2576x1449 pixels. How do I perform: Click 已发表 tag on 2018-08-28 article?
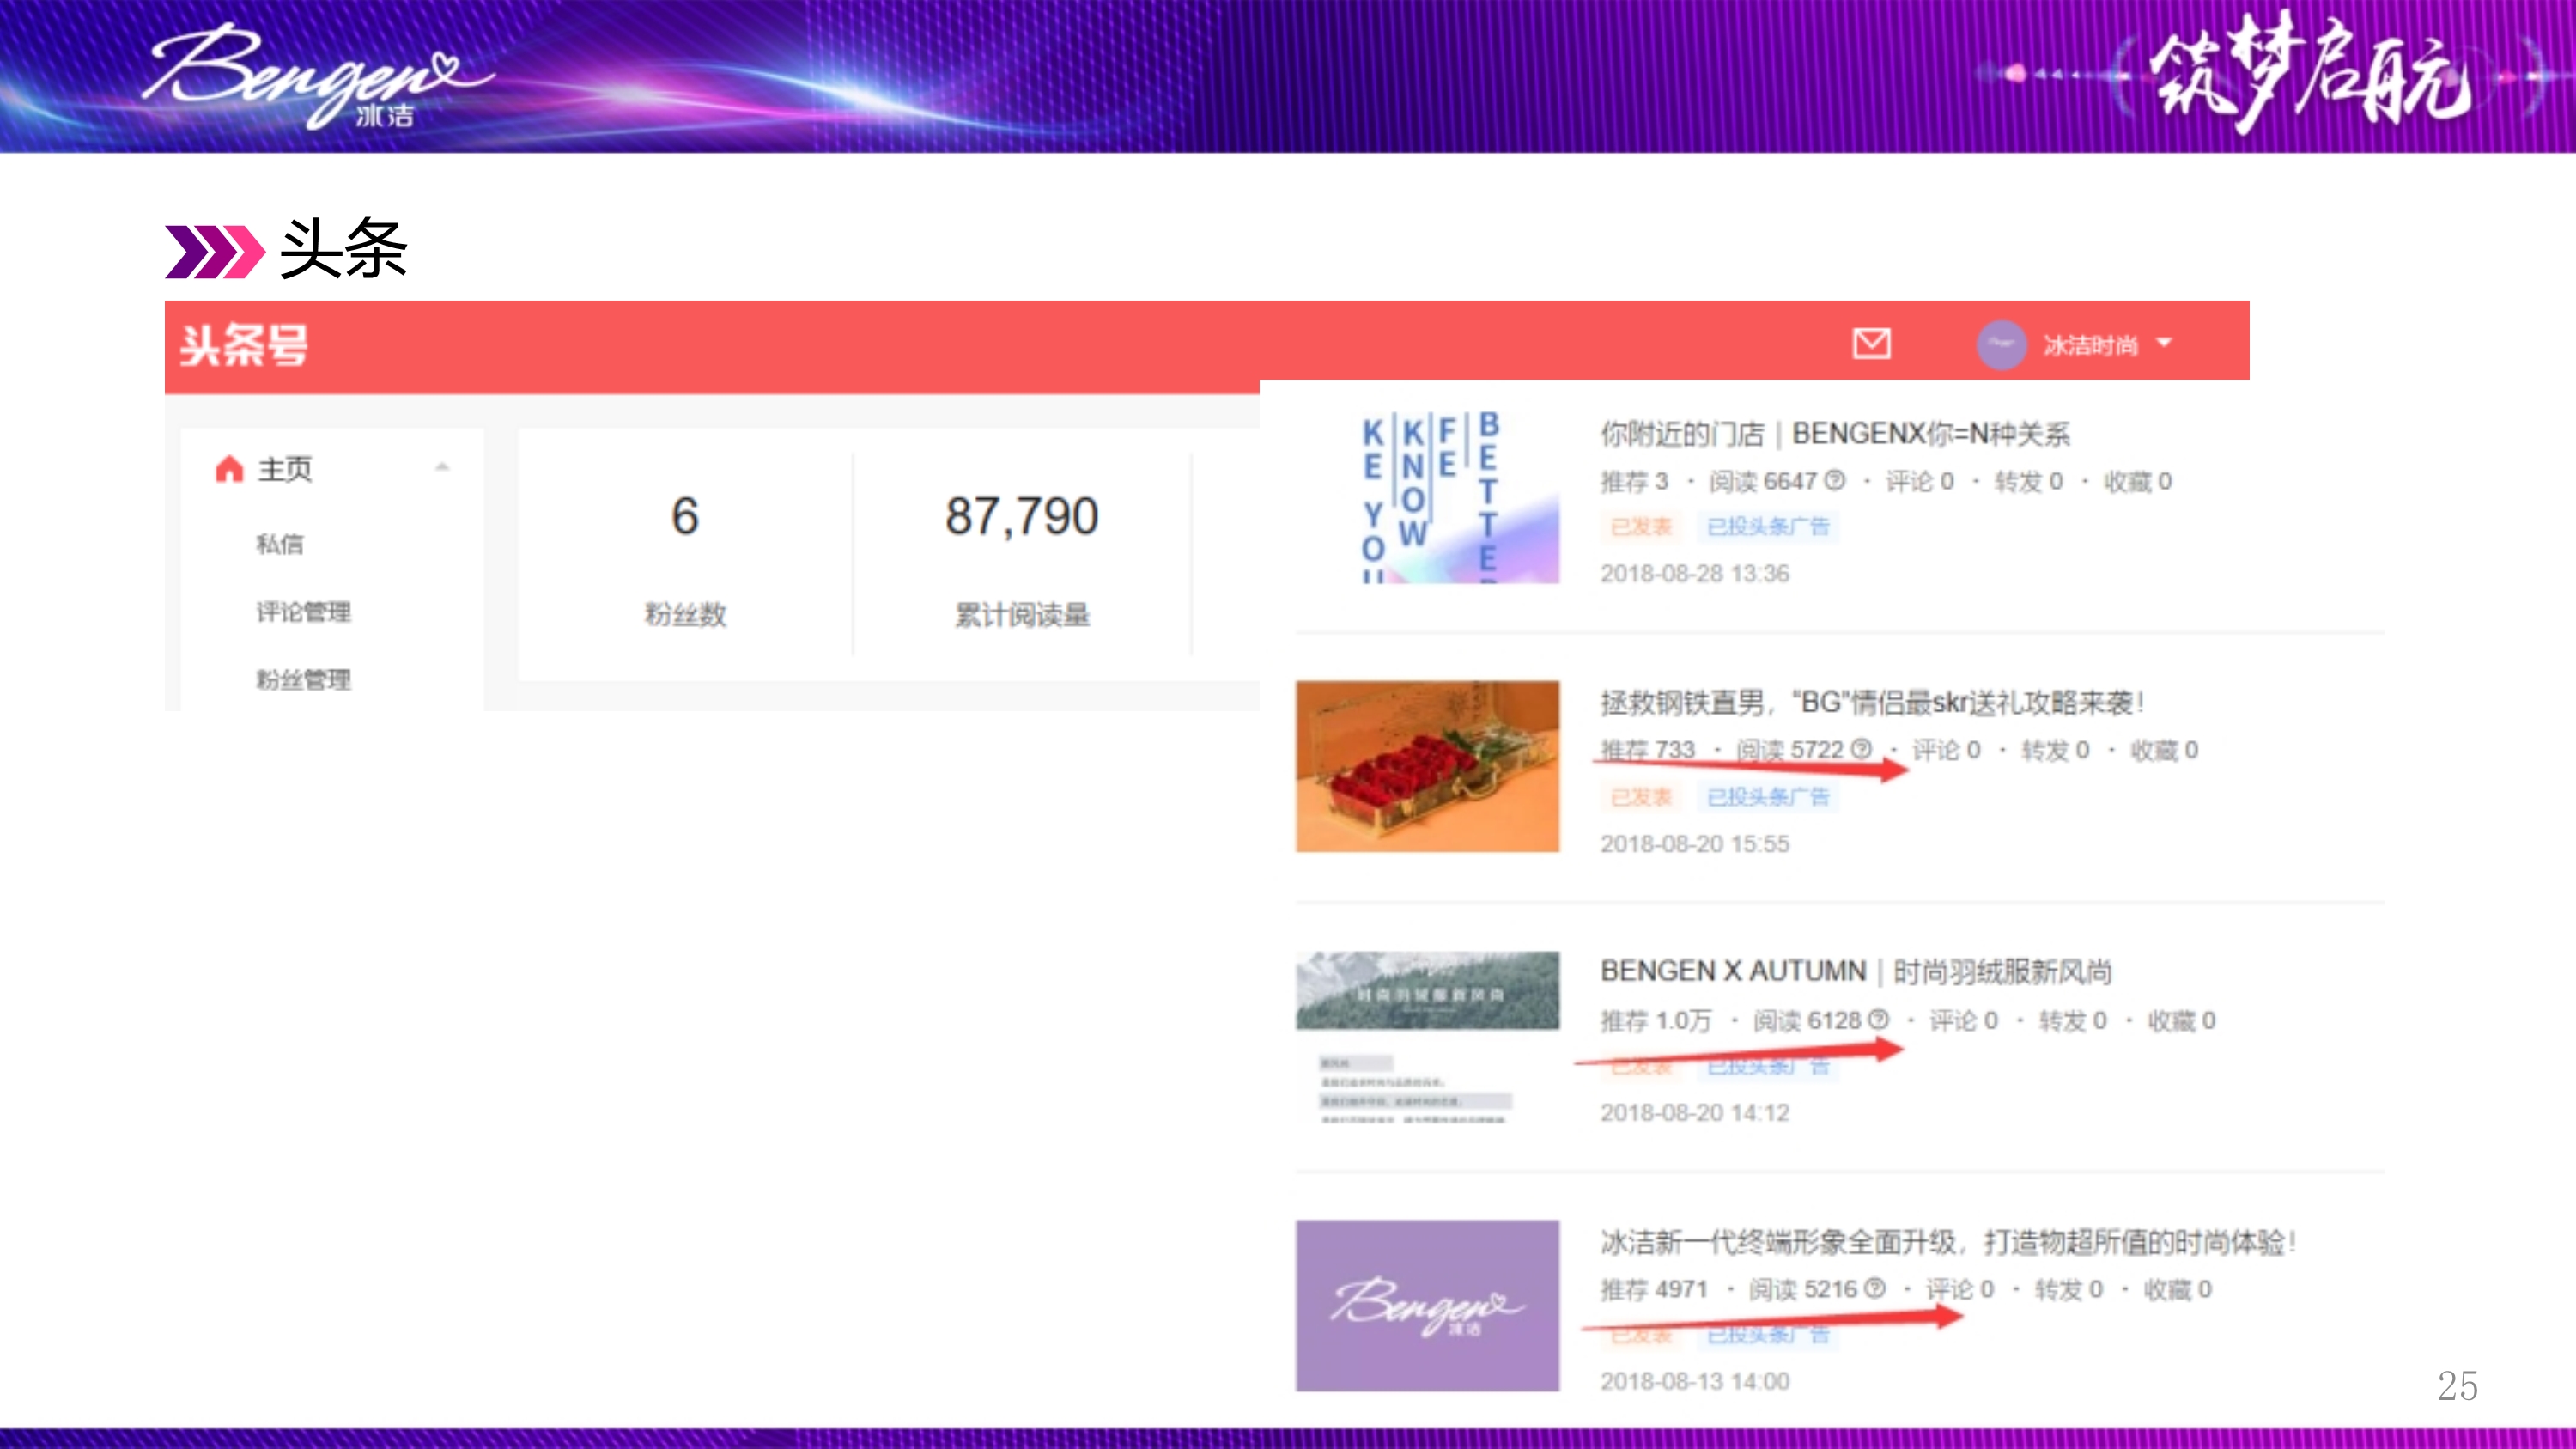click(x=1641, y=526)
